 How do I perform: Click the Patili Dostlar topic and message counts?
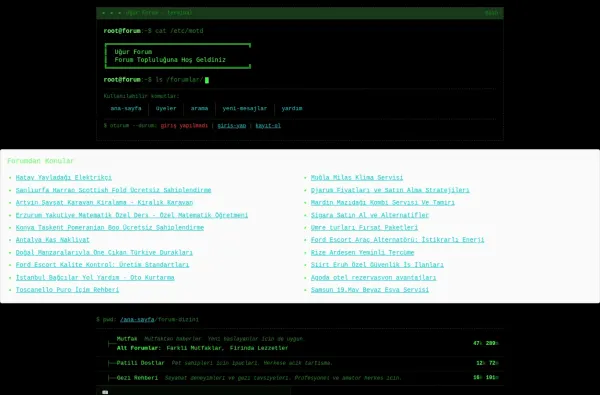(x=487, y=363)
